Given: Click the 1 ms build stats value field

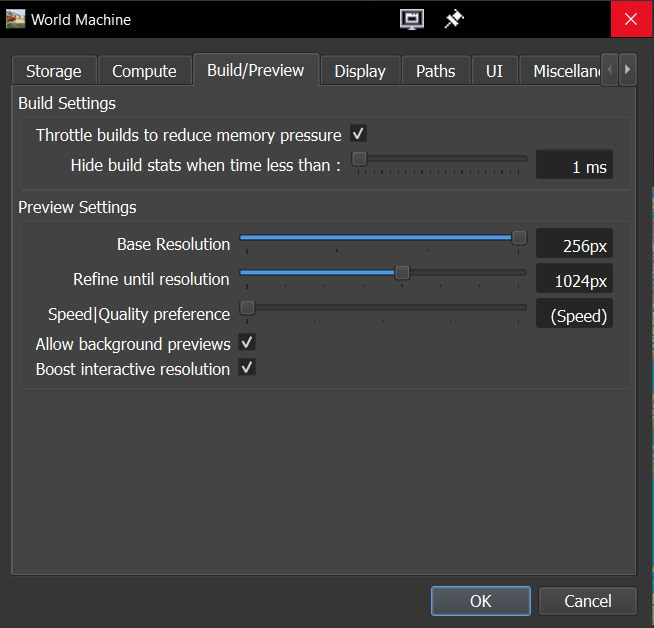Looking at the screenshot, I should [x=574, y=164].
